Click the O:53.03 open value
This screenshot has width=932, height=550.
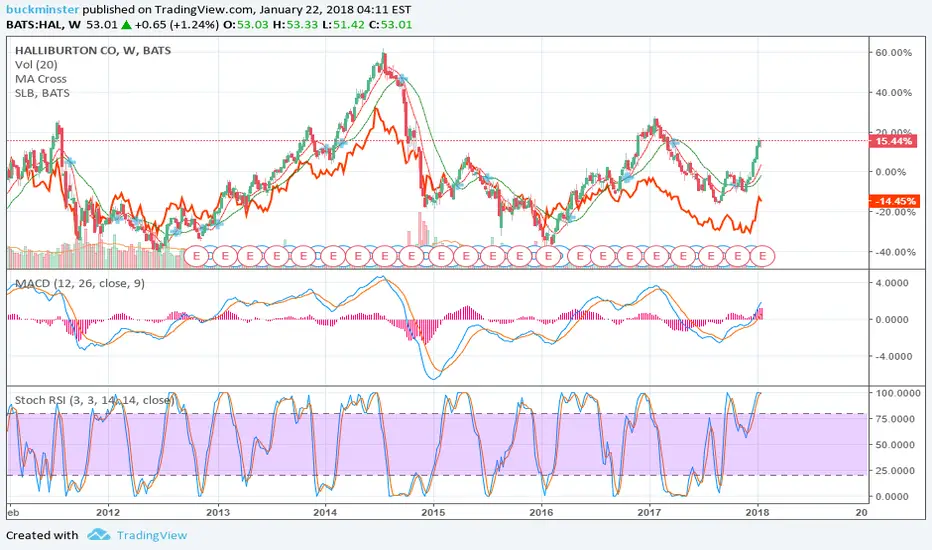247,25
